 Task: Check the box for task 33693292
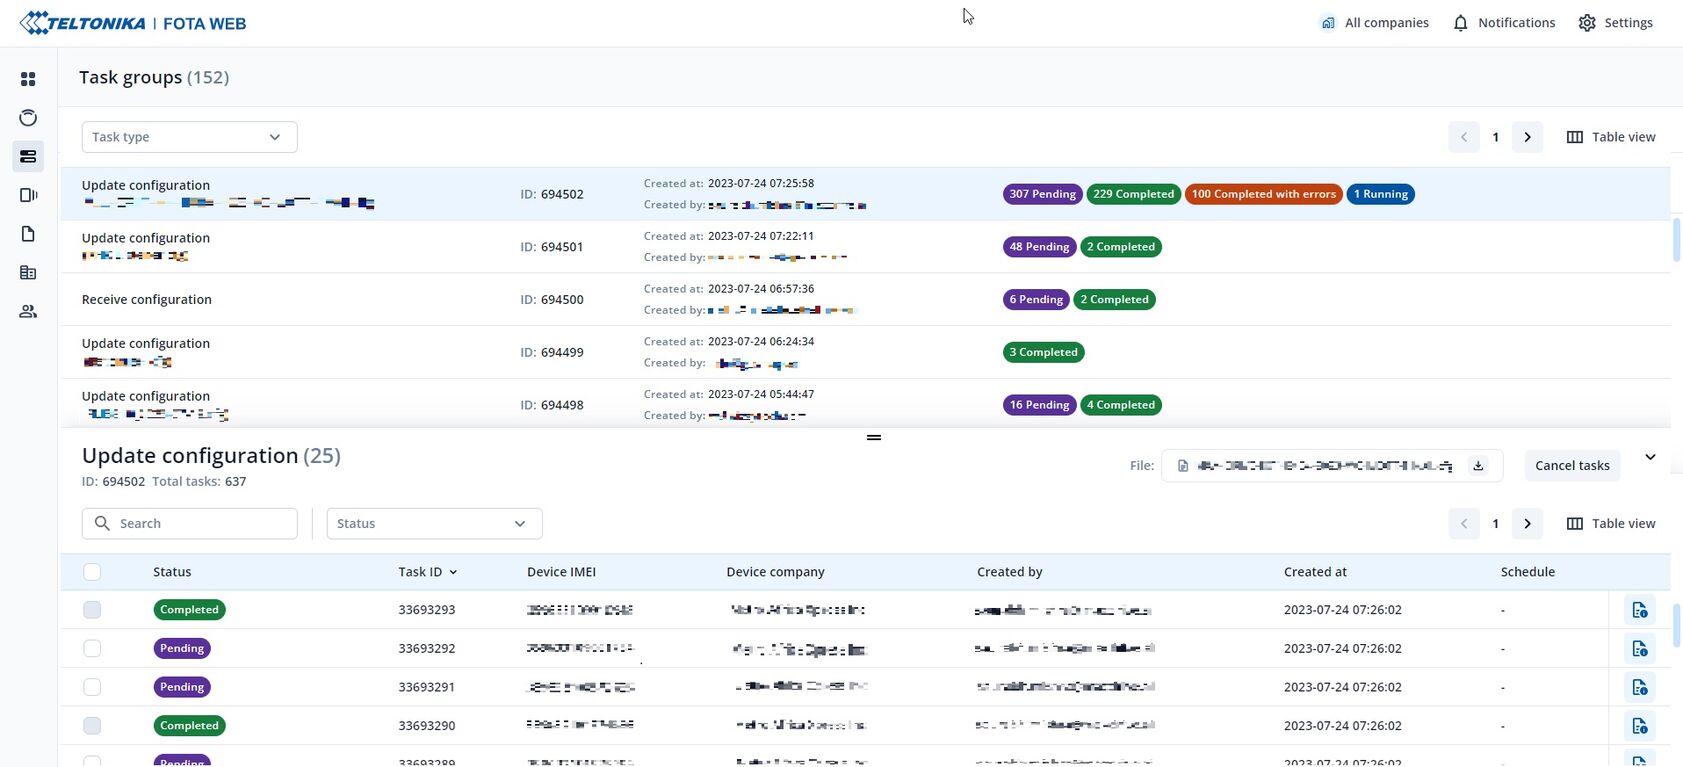pyautogui.click(x=92, y=649)
